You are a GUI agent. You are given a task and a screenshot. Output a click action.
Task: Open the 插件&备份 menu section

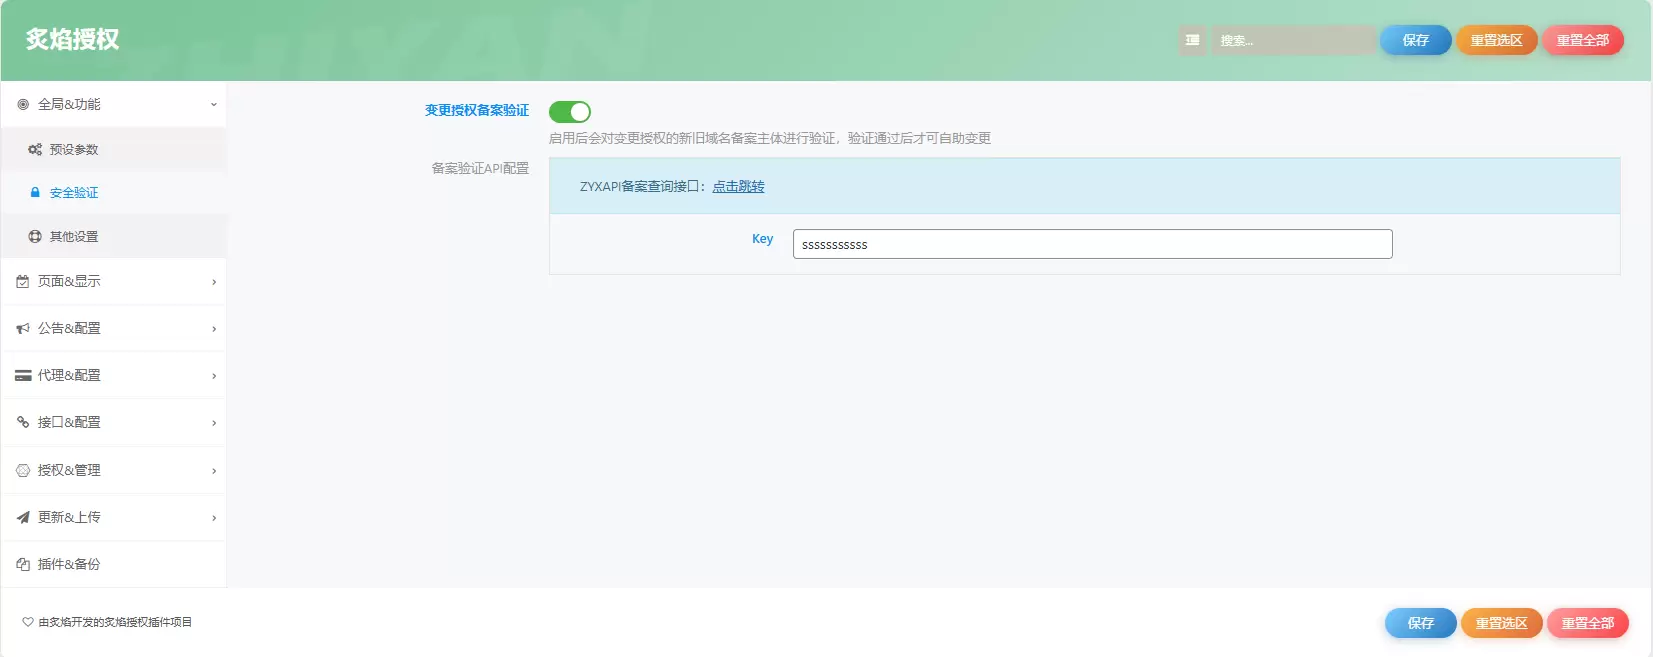tap(114, 564)
